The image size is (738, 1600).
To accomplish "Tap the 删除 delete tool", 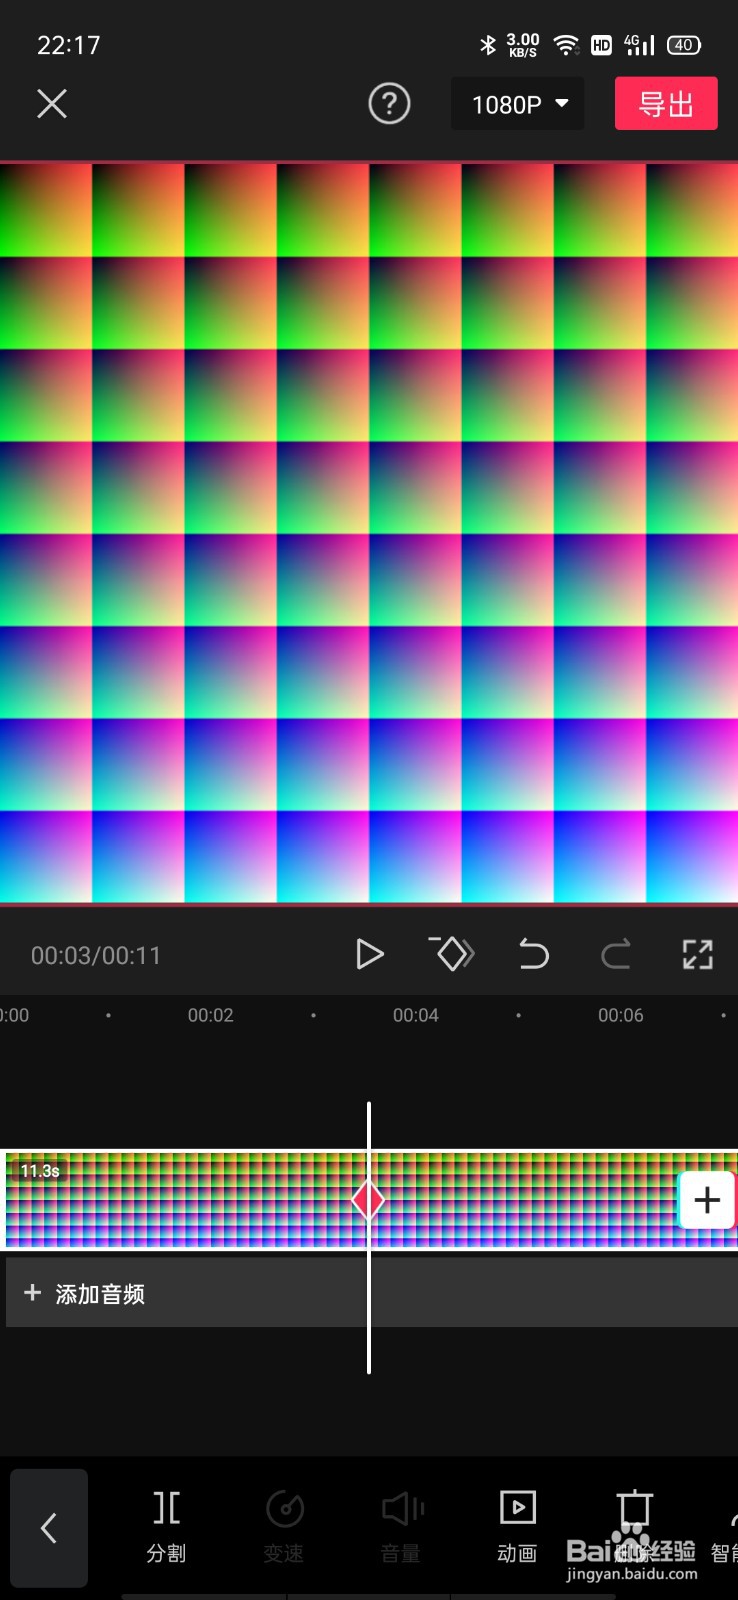I will click(x=634, y=1527).
